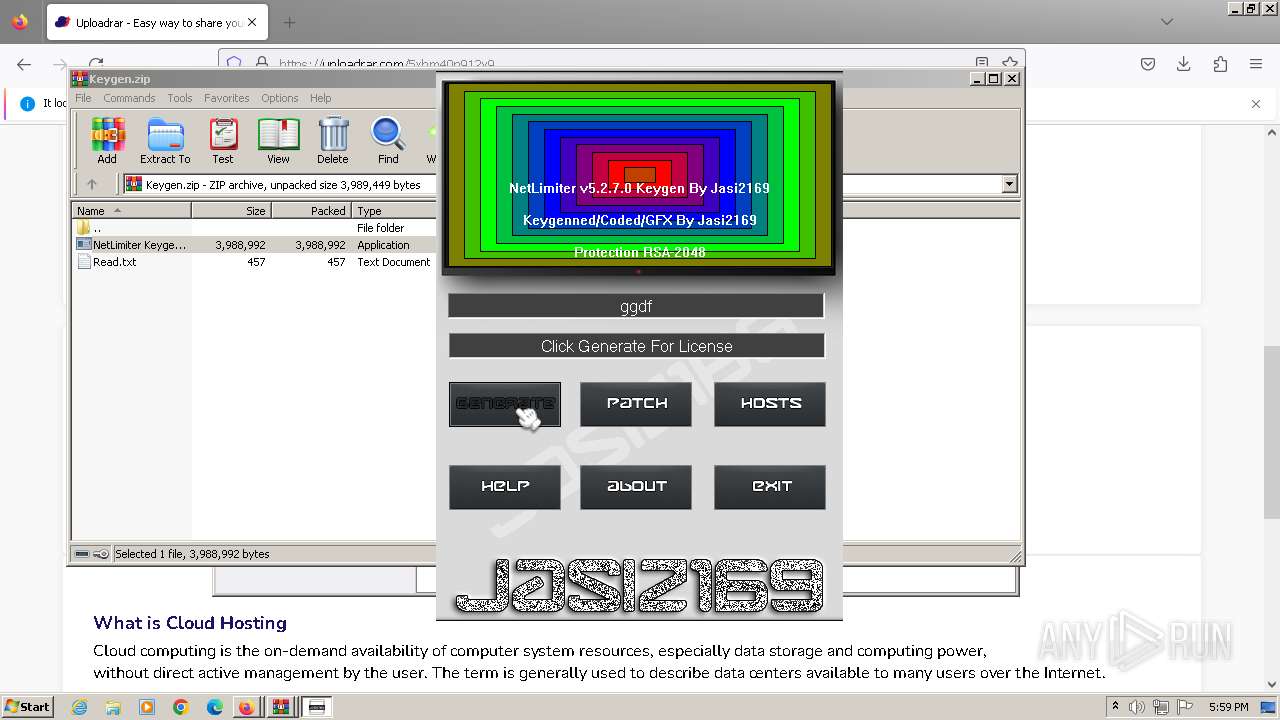
Task: Switch to keygen via taskbar icon
Action: pos(317,707)
